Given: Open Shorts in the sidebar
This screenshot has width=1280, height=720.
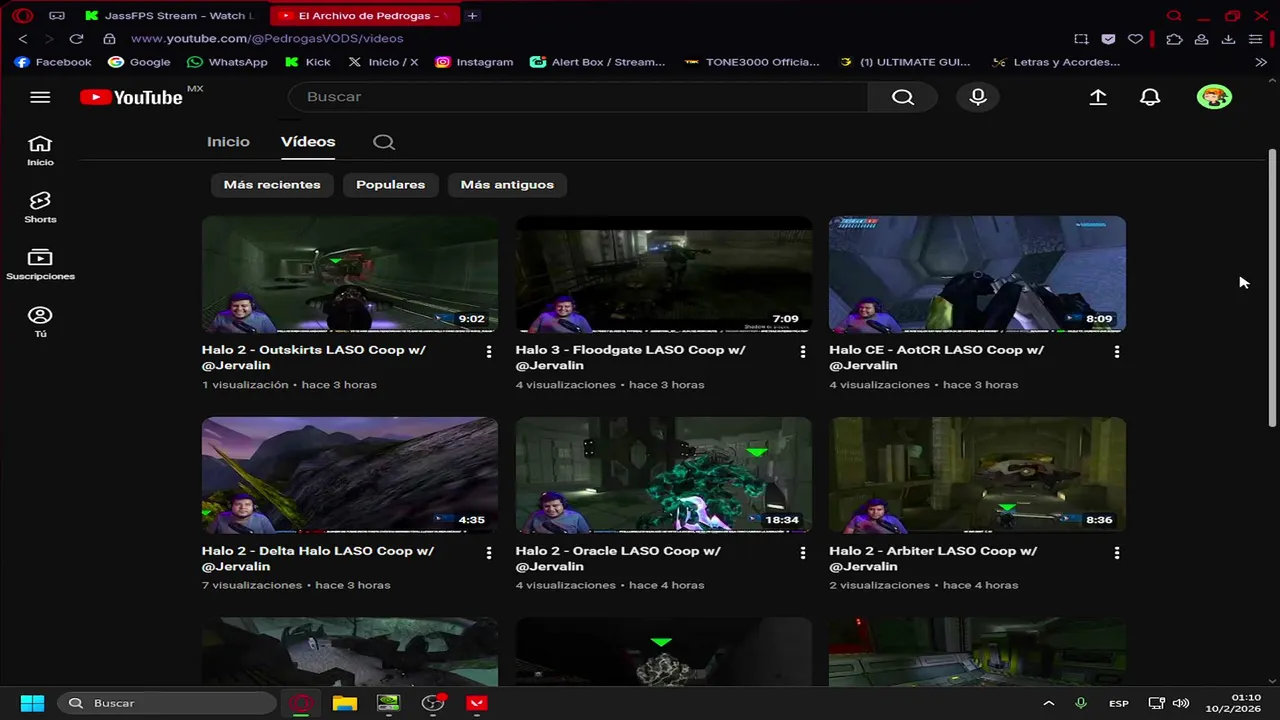Looking at the screenshot, I should point(40,208).
